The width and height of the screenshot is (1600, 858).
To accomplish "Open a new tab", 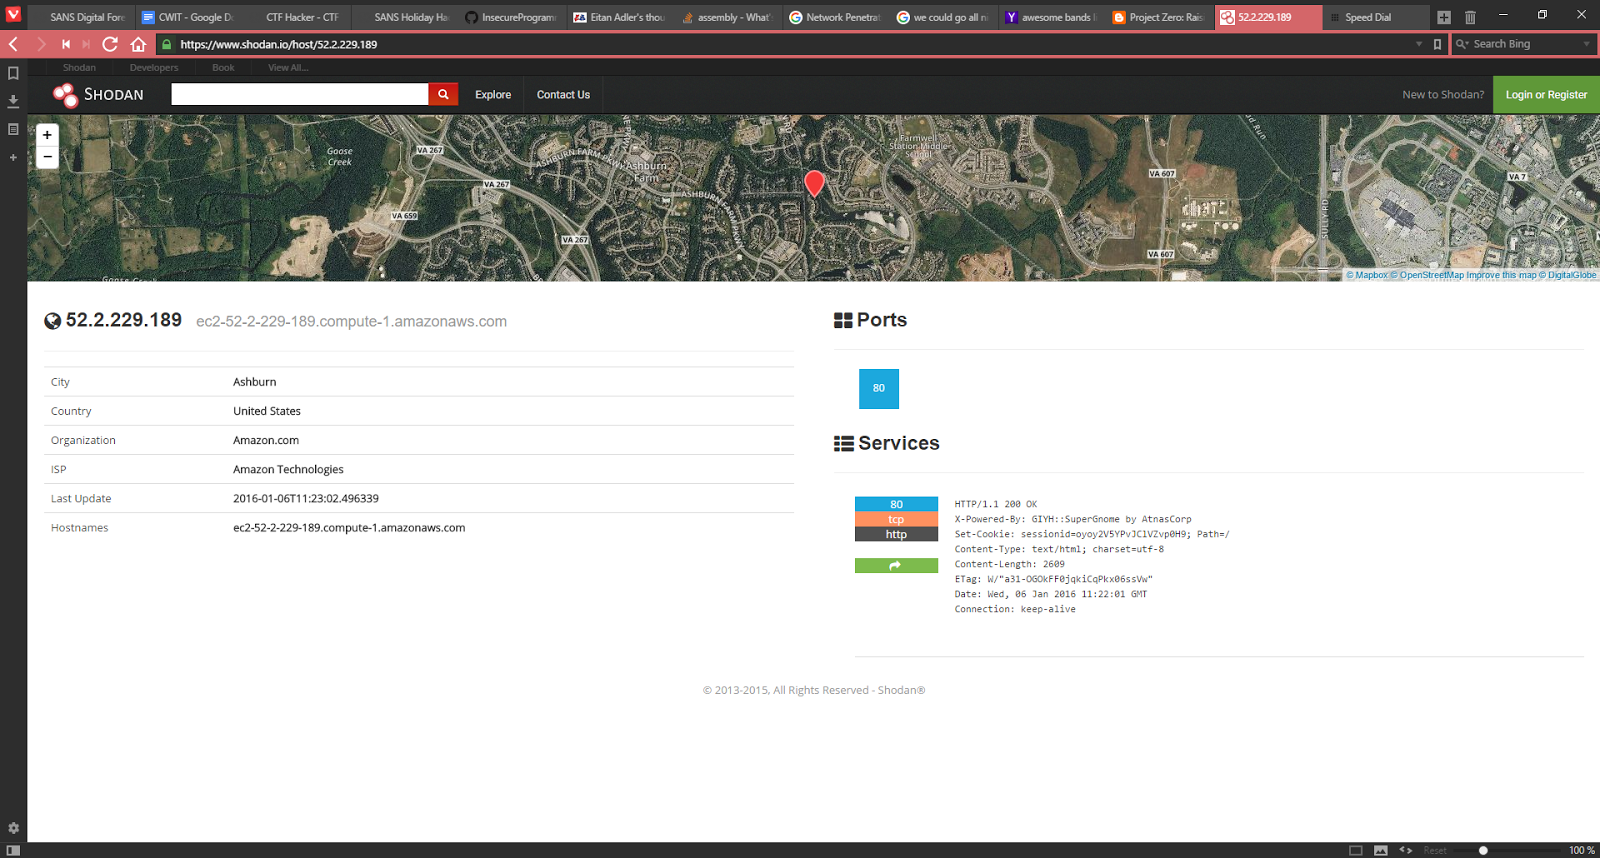I will pos(1444,17).
